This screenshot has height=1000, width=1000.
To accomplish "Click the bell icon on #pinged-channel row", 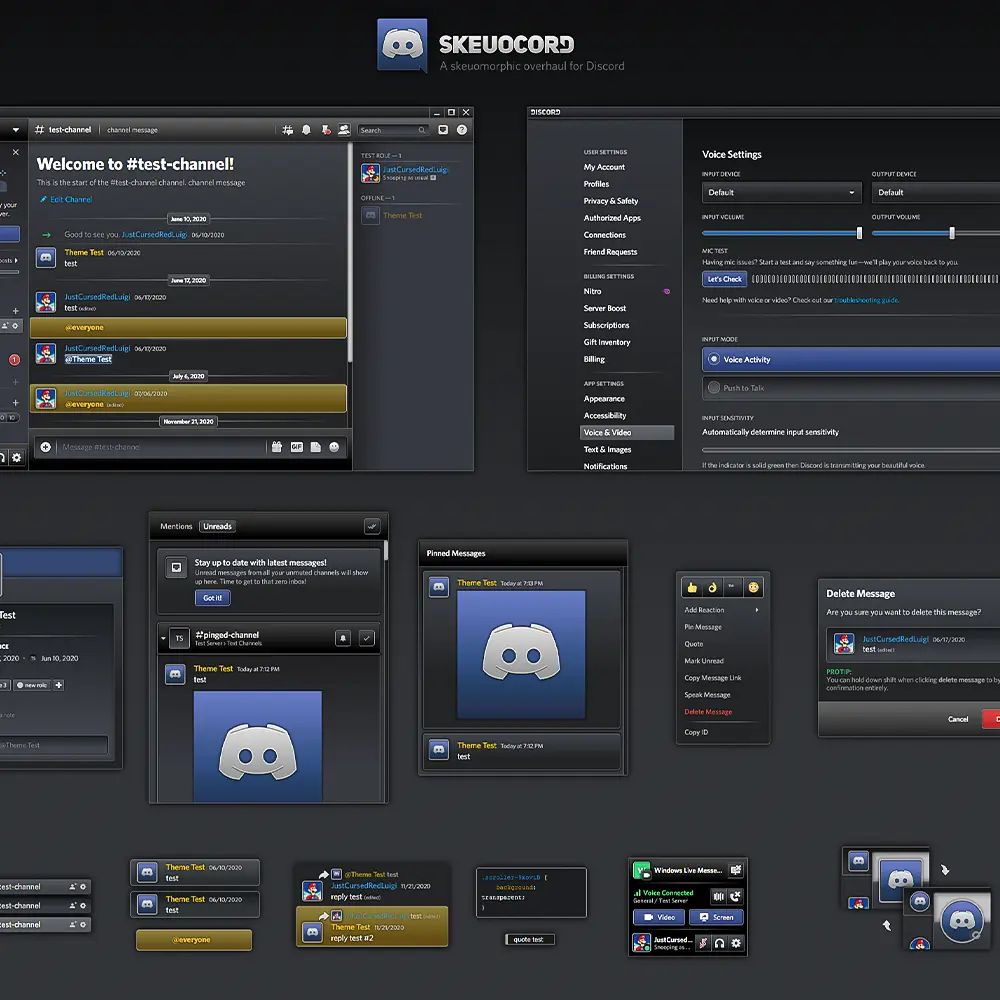I will [342, 638].
